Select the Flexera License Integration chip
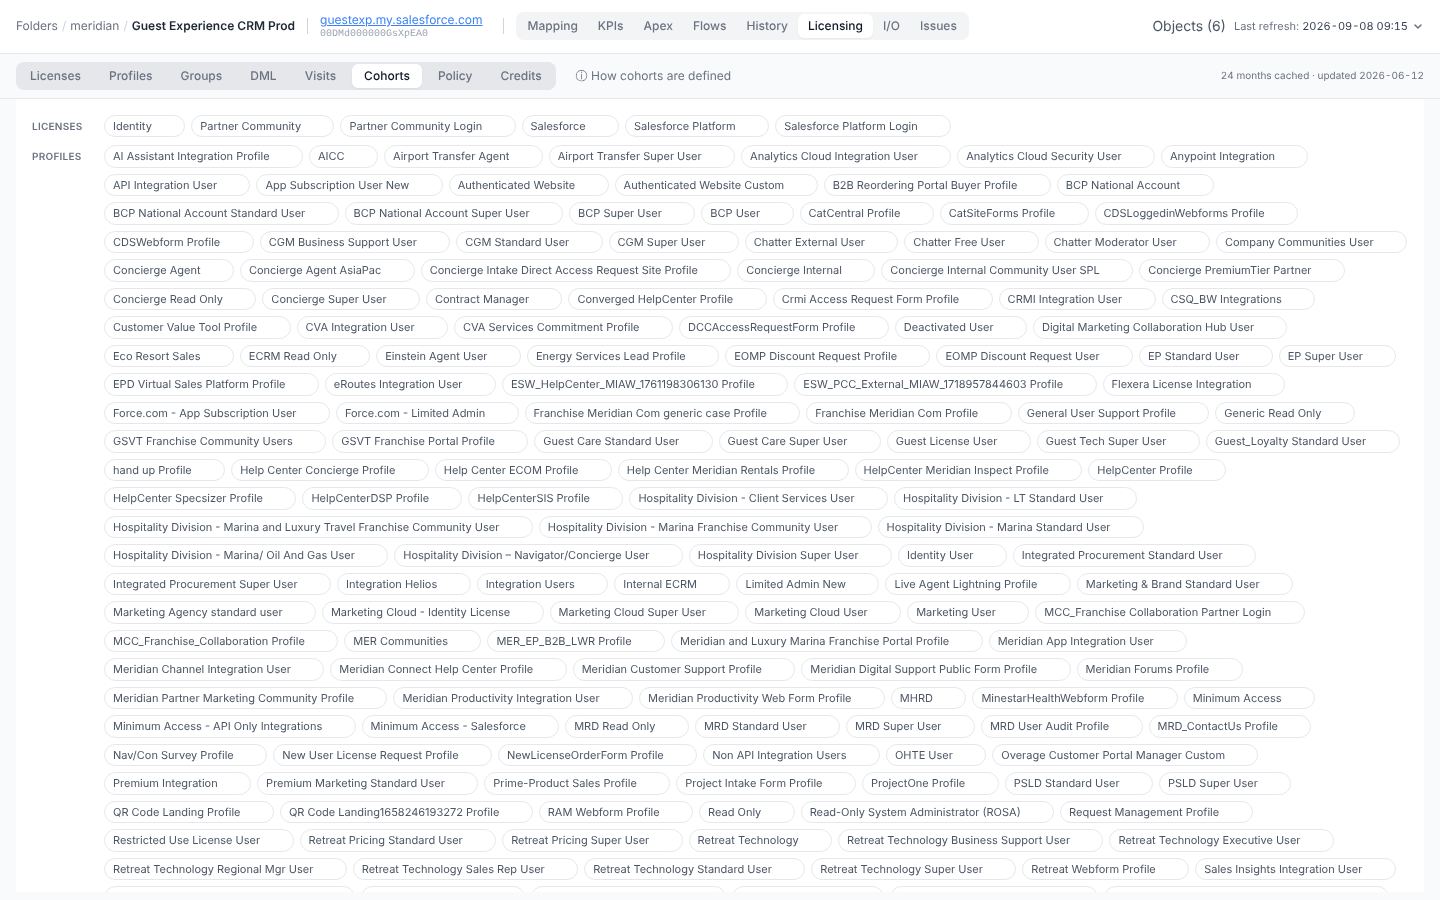 pyautogui.click(x=1194, y=384)
